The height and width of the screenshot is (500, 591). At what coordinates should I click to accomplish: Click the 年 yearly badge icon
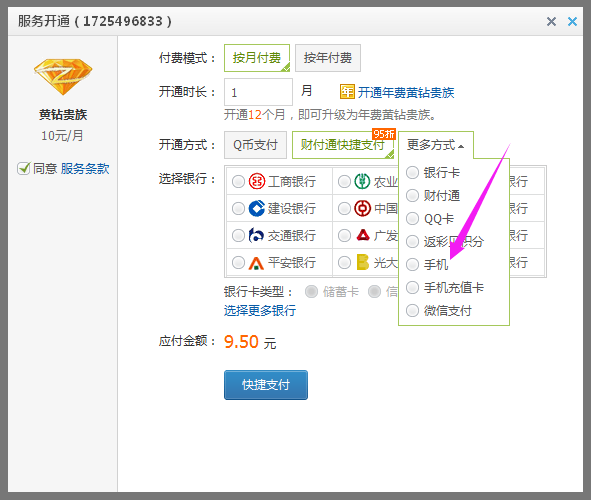347,92
